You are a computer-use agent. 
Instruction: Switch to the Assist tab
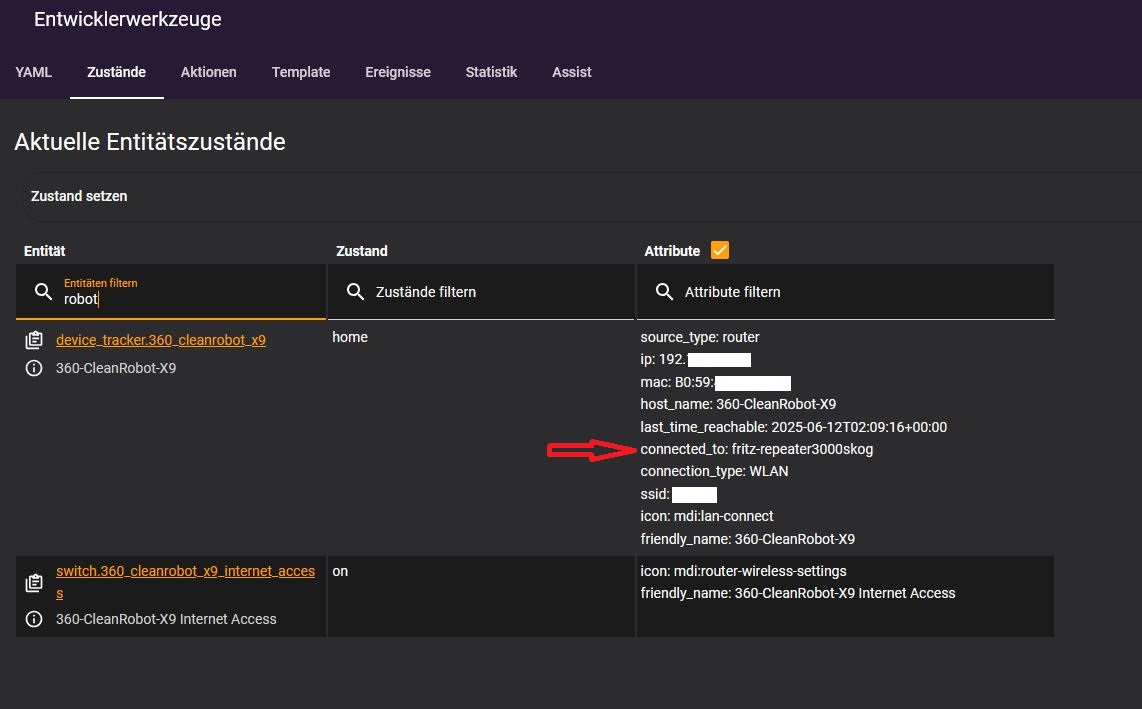(x=572, y=72)
